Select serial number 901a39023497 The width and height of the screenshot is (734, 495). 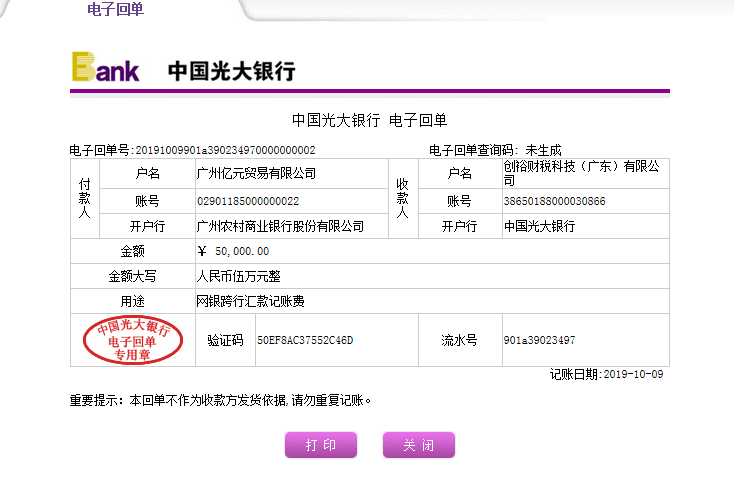[539, 340]
